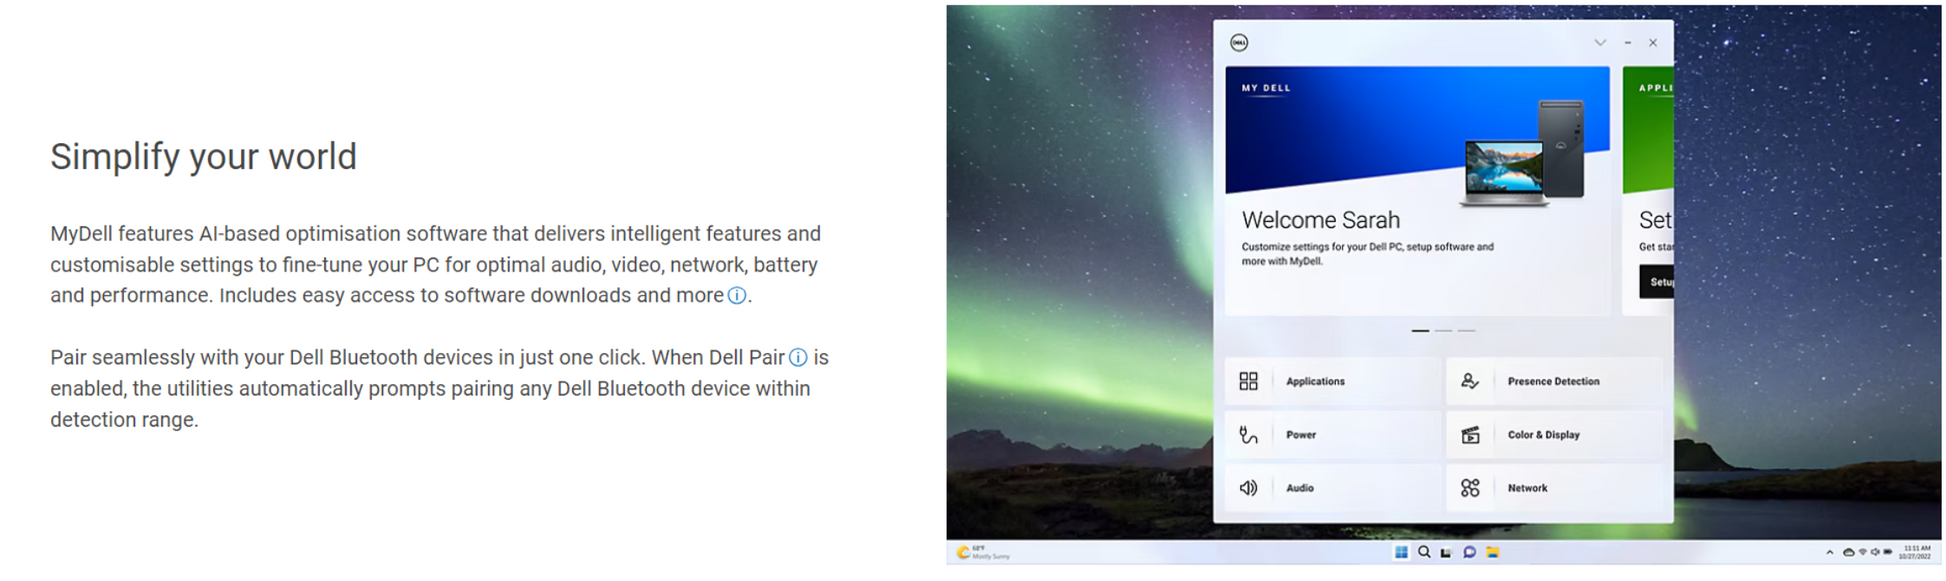
Task: Open Presence Detection settings
Action: click(1553, 381)
